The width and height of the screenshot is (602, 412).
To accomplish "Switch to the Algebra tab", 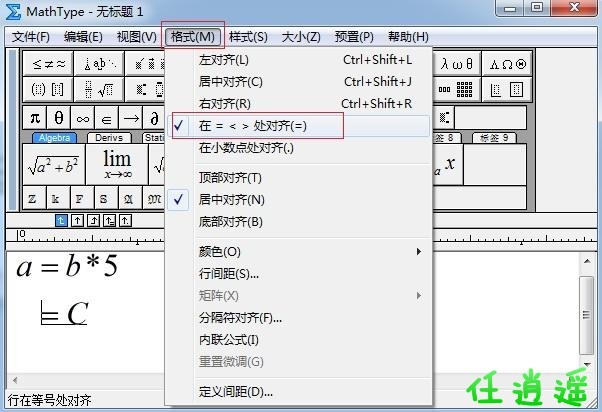I will point(55,137).
